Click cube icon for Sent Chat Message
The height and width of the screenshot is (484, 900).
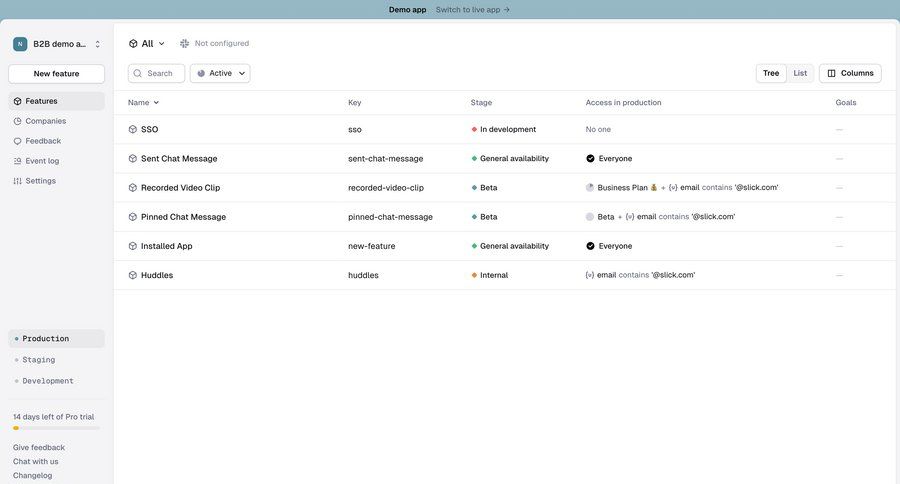point(133,158)
